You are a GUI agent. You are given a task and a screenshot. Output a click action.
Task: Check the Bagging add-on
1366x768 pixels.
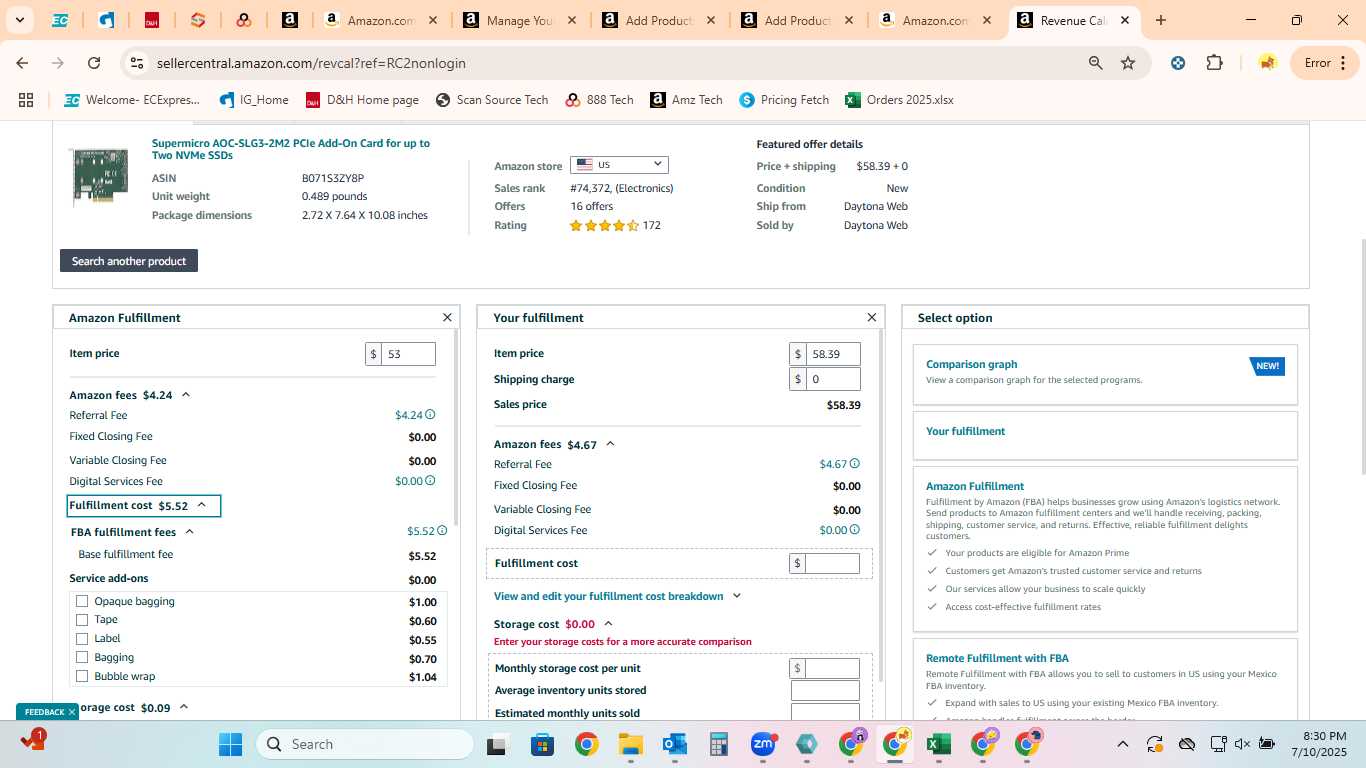82,657
